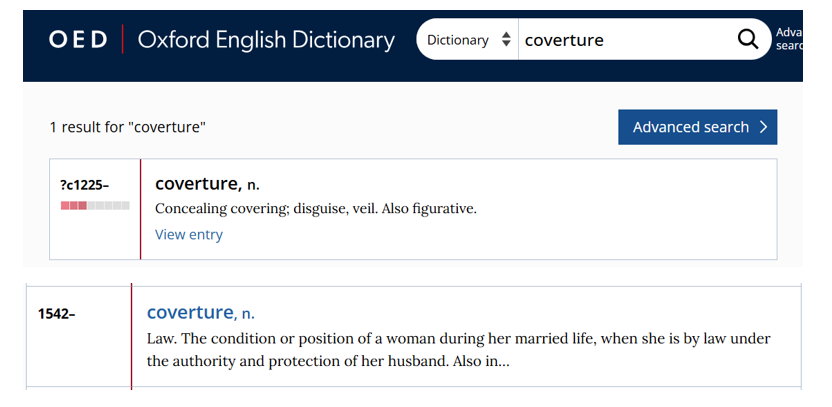Click the blue coverture, n. law entry
Viewport: 832px width, 407px height.
coord(201,313)
